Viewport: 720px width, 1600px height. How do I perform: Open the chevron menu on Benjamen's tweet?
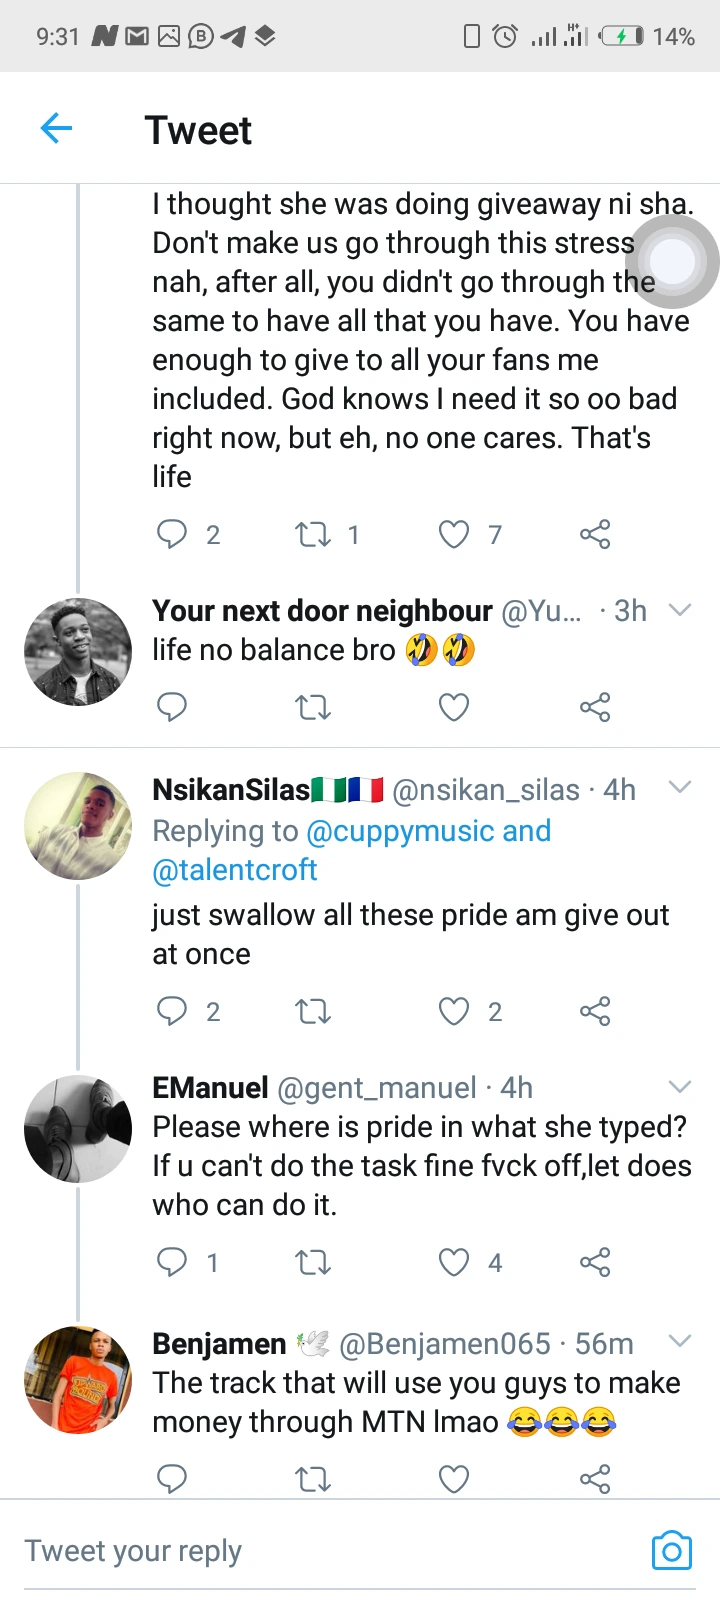(680, 1342)
